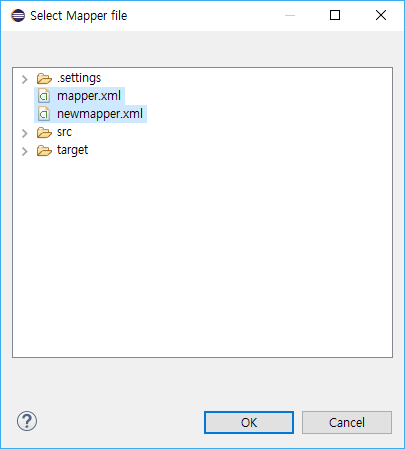Click the newmapper.xml file icon
The height and width of the screenshot is (449, 405).
tap(44, 114)
